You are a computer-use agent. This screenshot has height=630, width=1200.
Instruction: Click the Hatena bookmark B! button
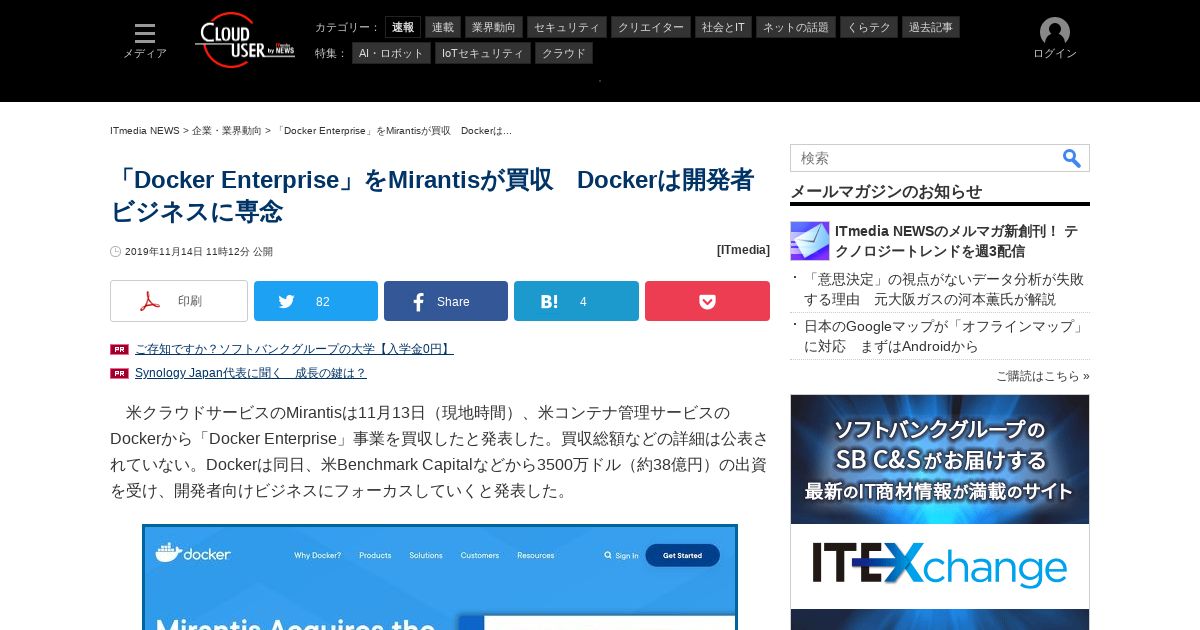coord(576,301)
